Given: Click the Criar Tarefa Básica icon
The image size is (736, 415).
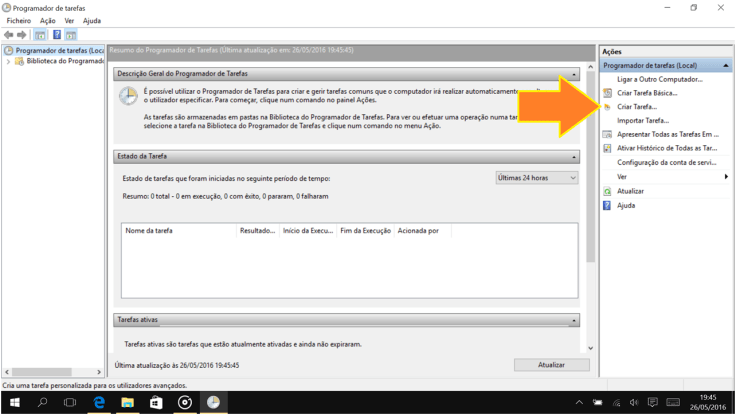Looking at the screenshot, I should [607, 93].
